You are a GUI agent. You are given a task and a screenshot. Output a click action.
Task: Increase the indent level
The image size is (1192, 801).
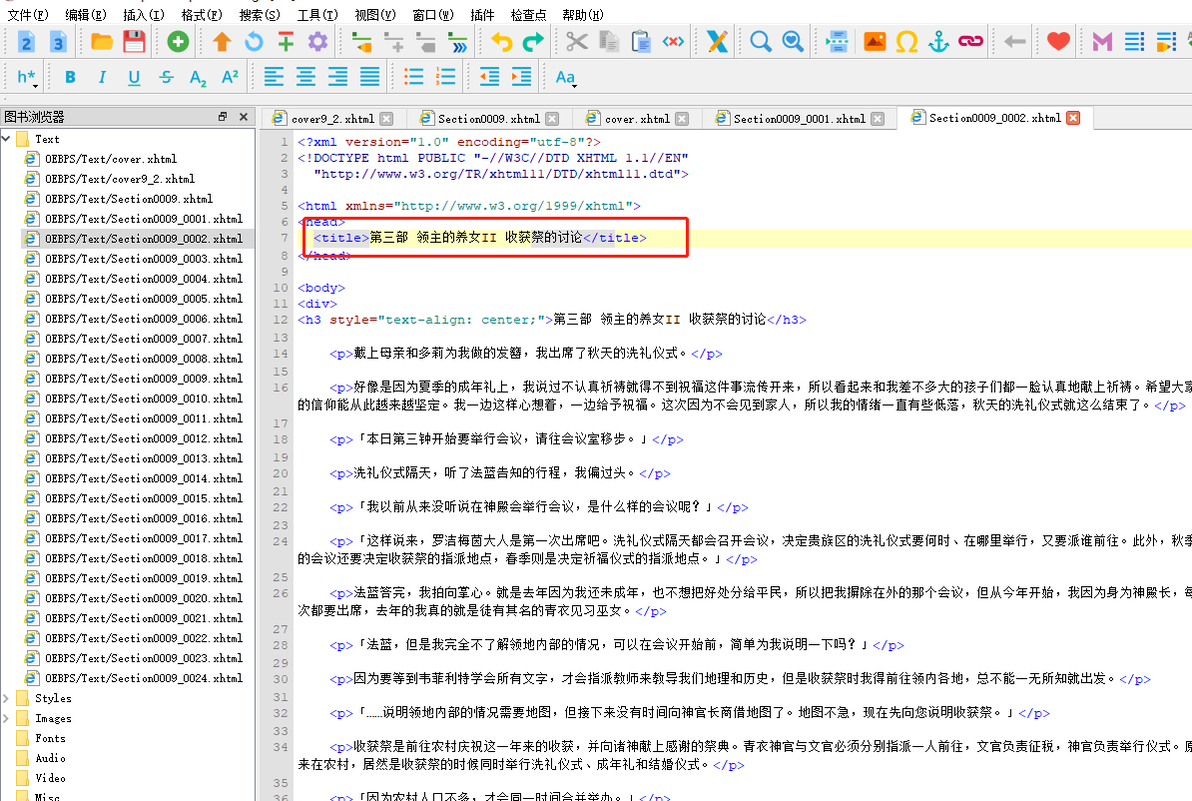coord(522,77)
